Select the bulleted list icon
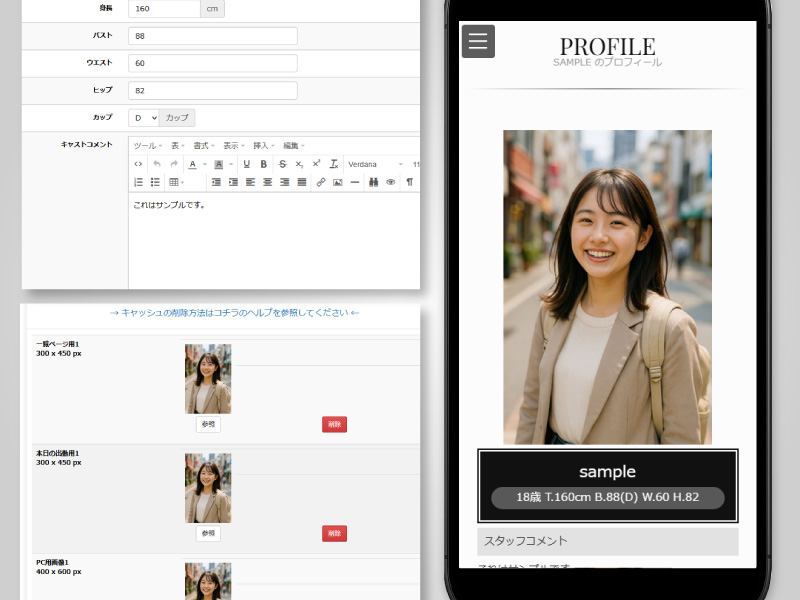 click(156, 182)
